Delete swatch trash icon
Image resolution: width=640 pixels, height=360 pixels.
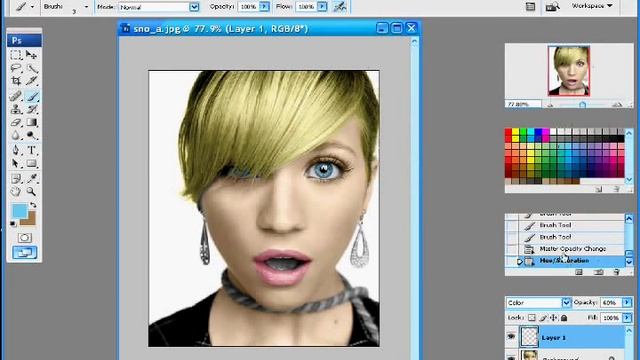(616, 189)
